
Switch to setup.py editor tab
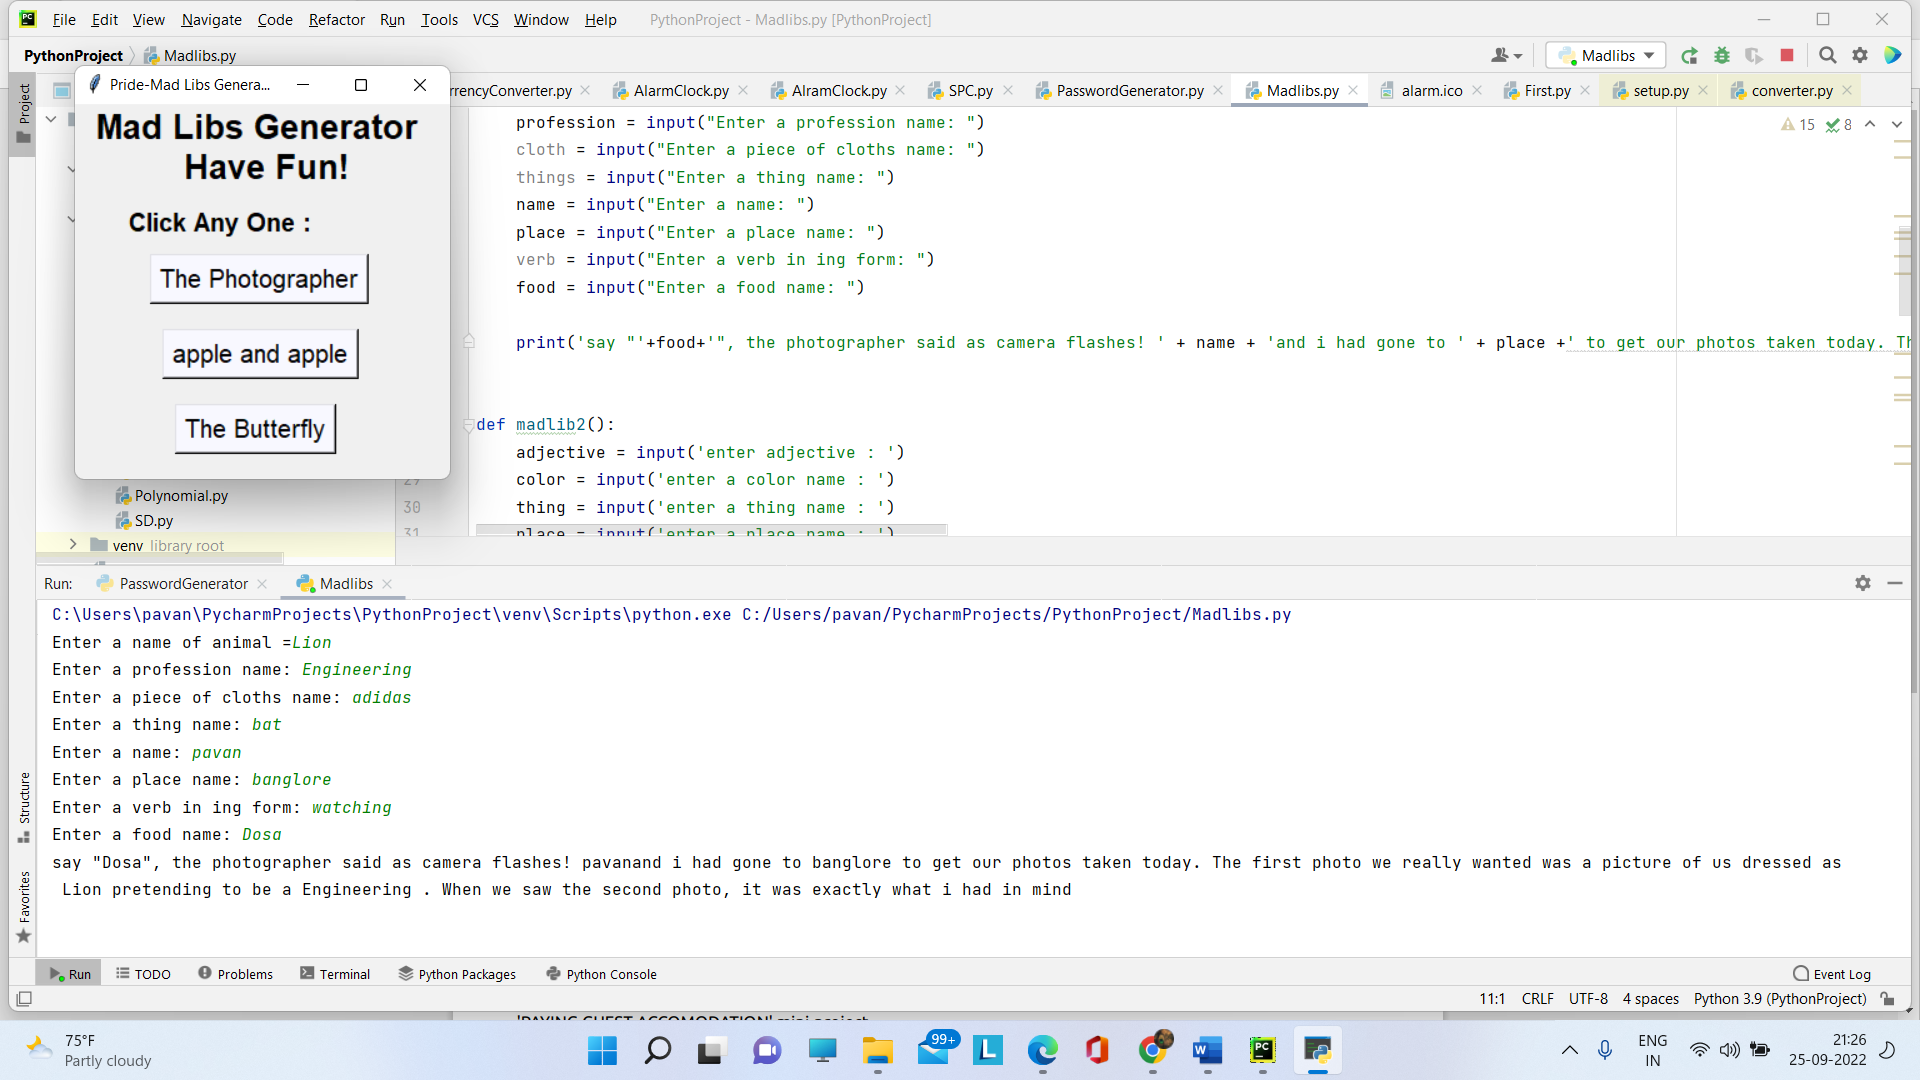click(x=1660, y=91)
